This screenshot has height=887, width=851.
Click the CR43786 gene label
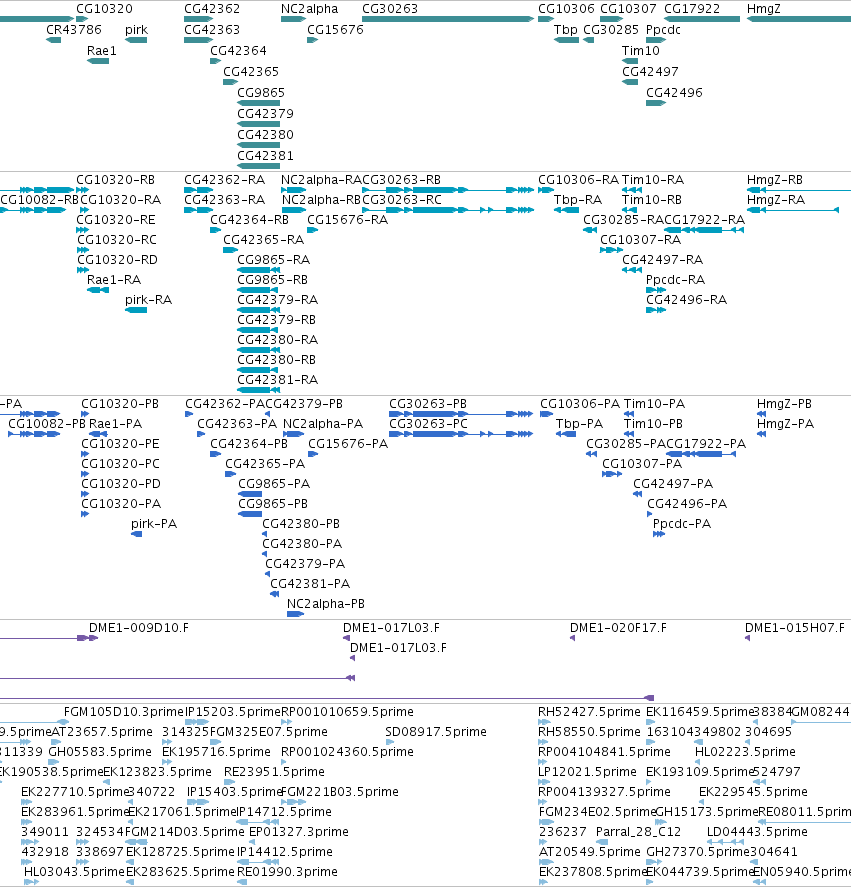(74, 29)
